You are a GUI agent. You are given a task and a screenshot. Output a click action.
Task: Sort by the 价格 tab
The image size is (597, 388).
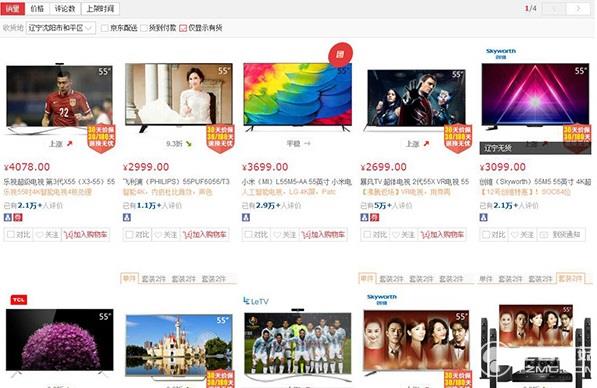click(37, 9)
